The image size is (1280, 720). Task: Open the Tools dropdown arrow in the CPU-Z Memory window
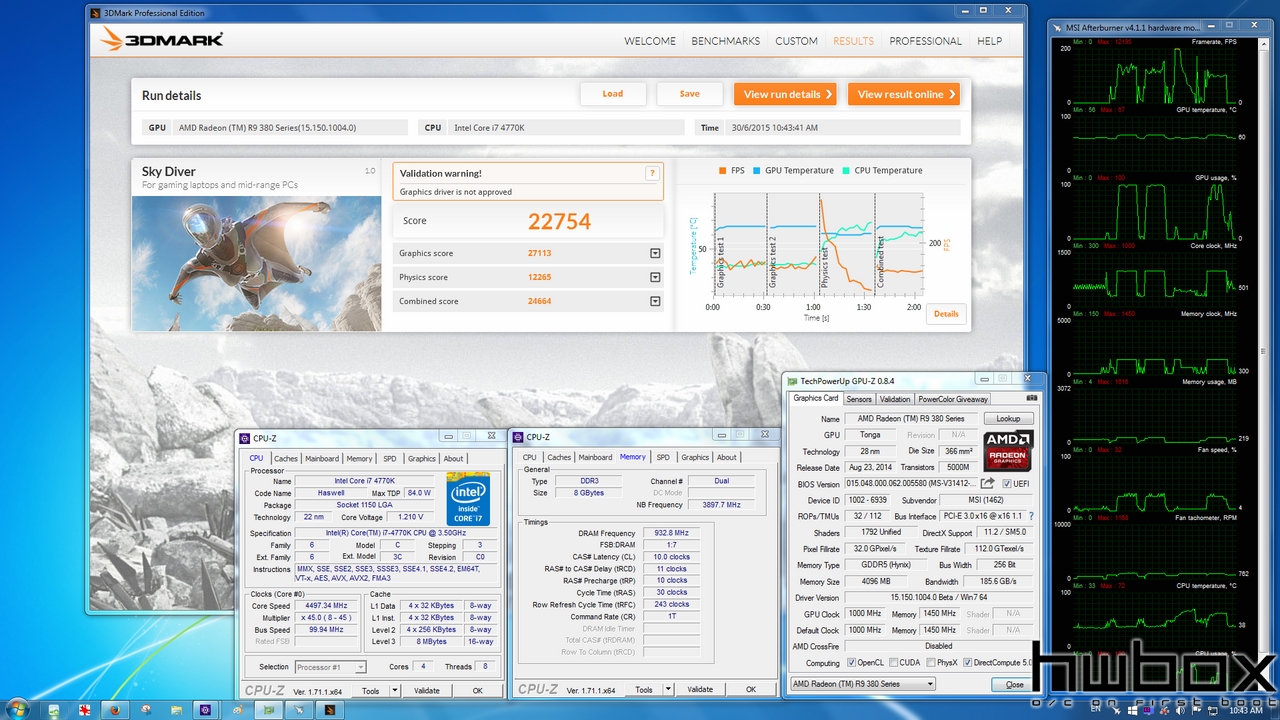[667, 689]
